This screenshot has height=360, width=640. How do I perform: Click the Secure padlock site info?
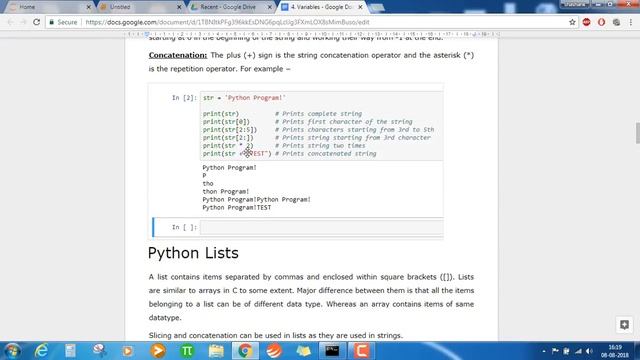(x=63, y=22)
